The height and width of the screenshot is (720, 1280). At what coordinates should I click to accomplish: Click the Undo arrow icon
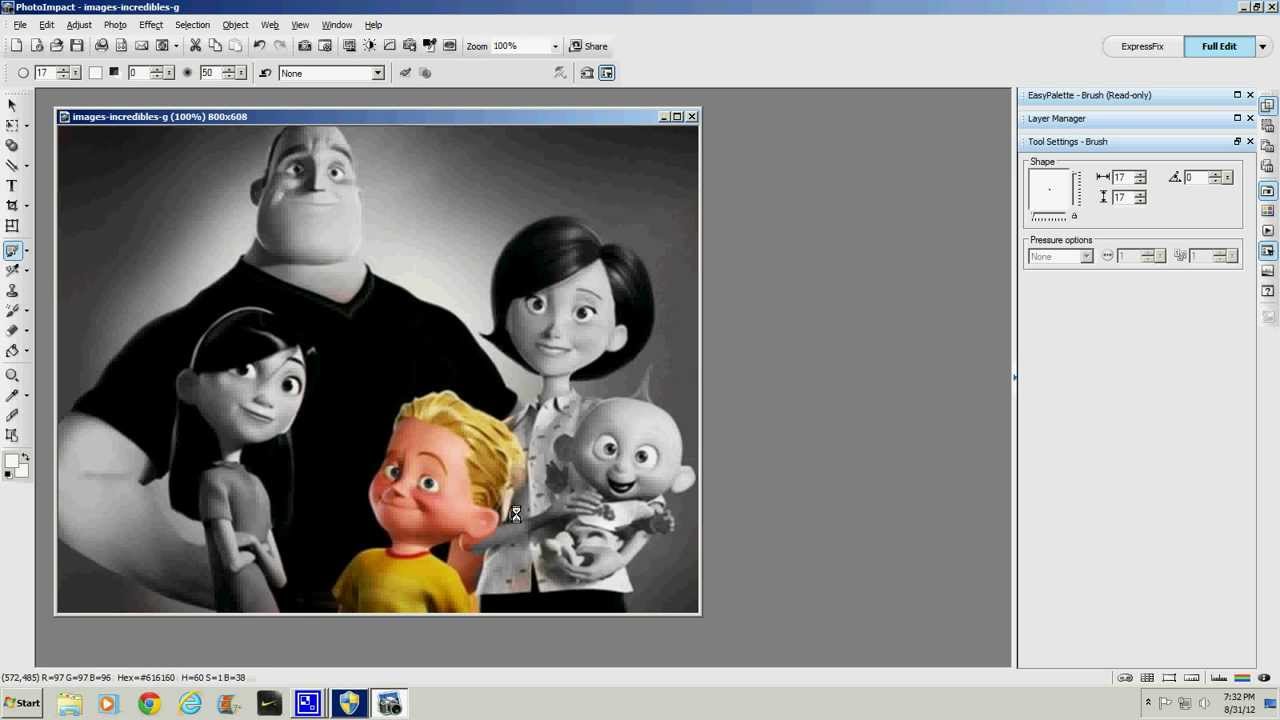tap(259, 46)
